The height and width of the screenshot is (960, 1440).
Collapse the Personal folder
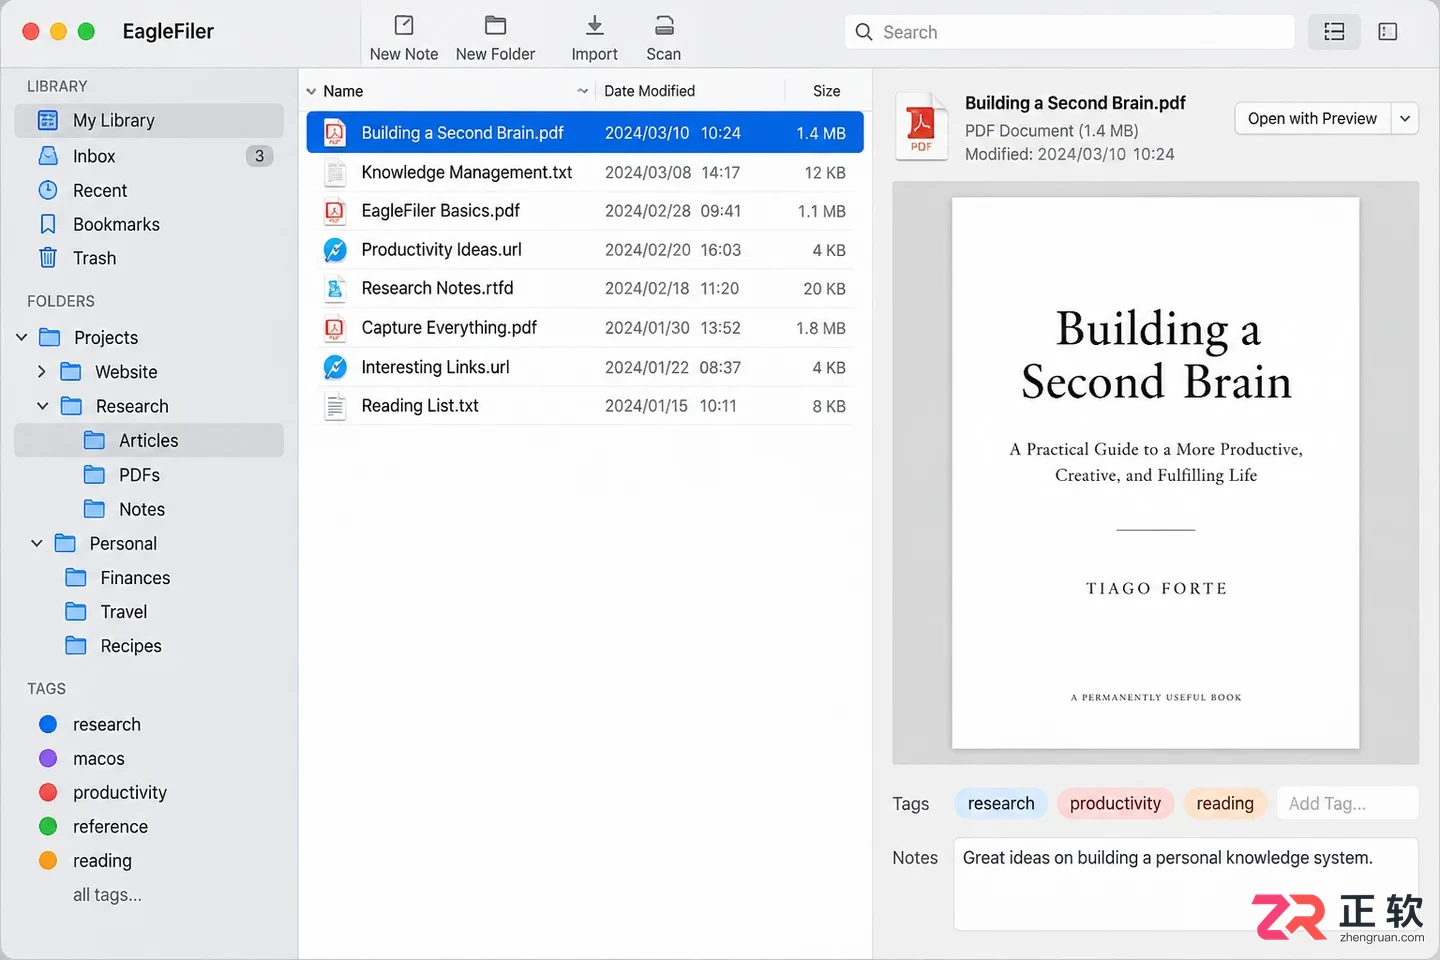coord(37,543)
